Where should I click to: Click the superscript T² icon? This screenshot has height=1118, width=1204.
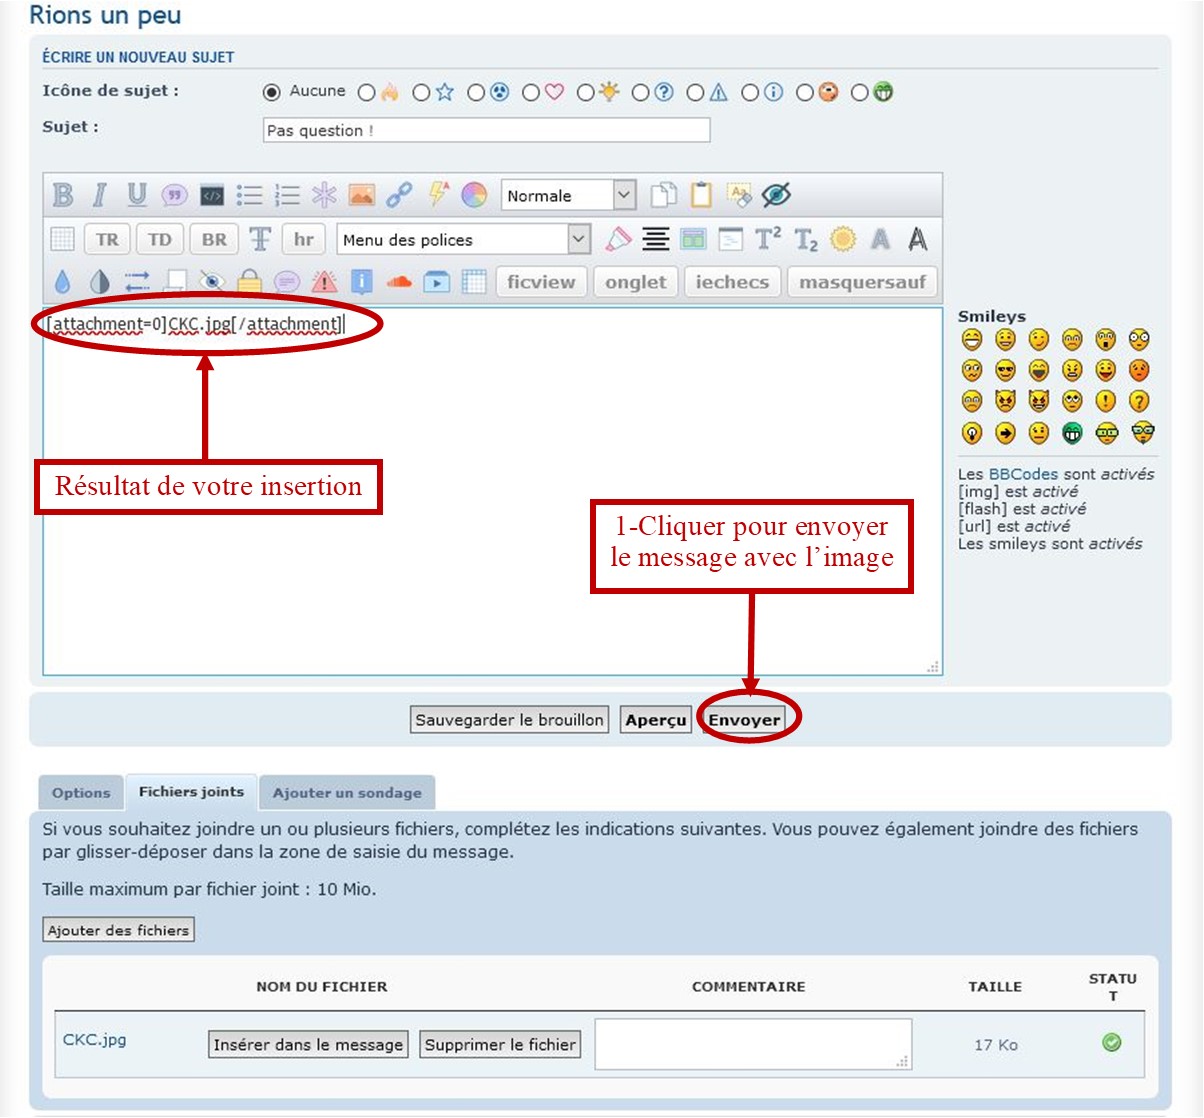[768, 239]
